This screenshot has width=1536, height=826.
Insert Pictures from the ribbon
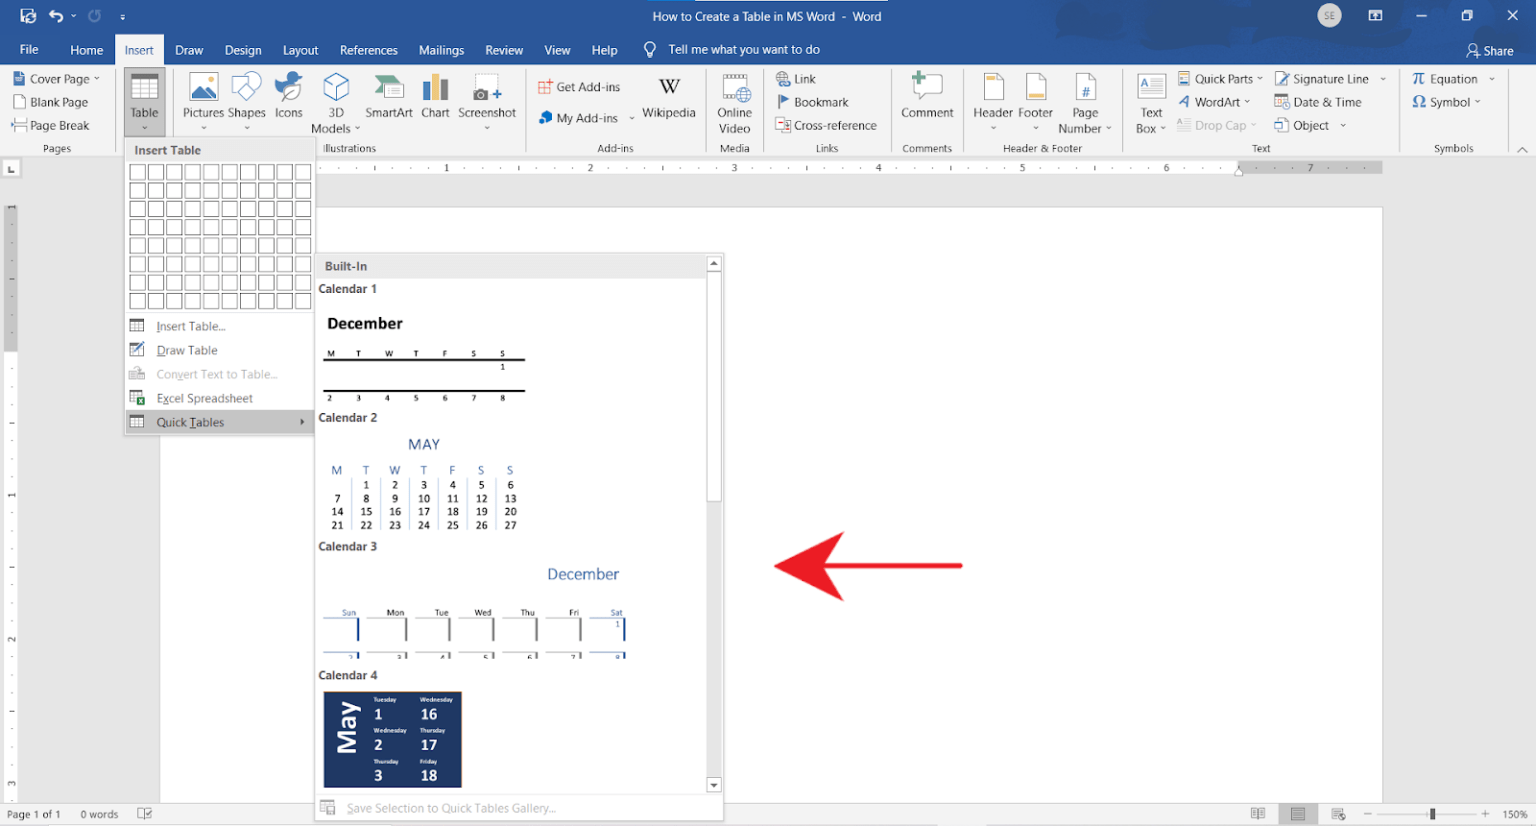click(x=203, y=102)
